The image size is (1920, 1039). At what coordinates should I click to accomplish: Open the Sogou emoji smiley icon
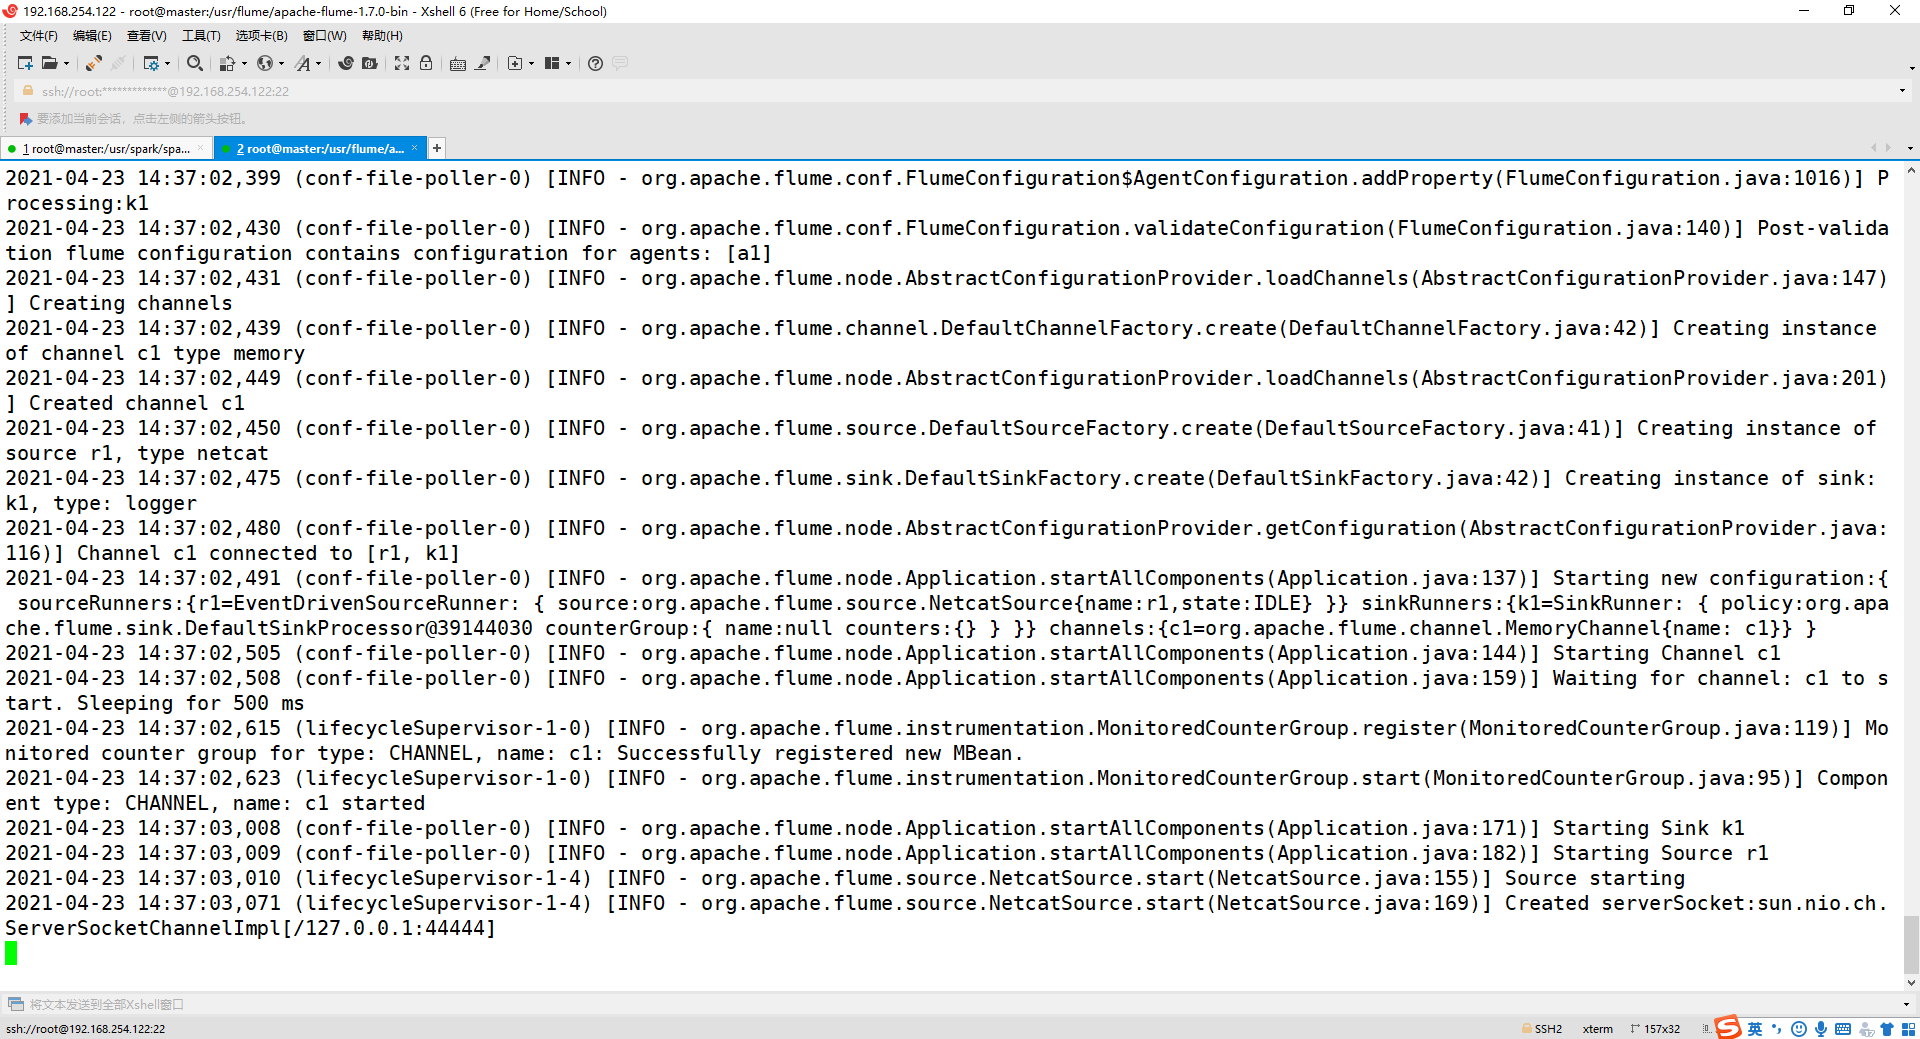[1799, 1029]
